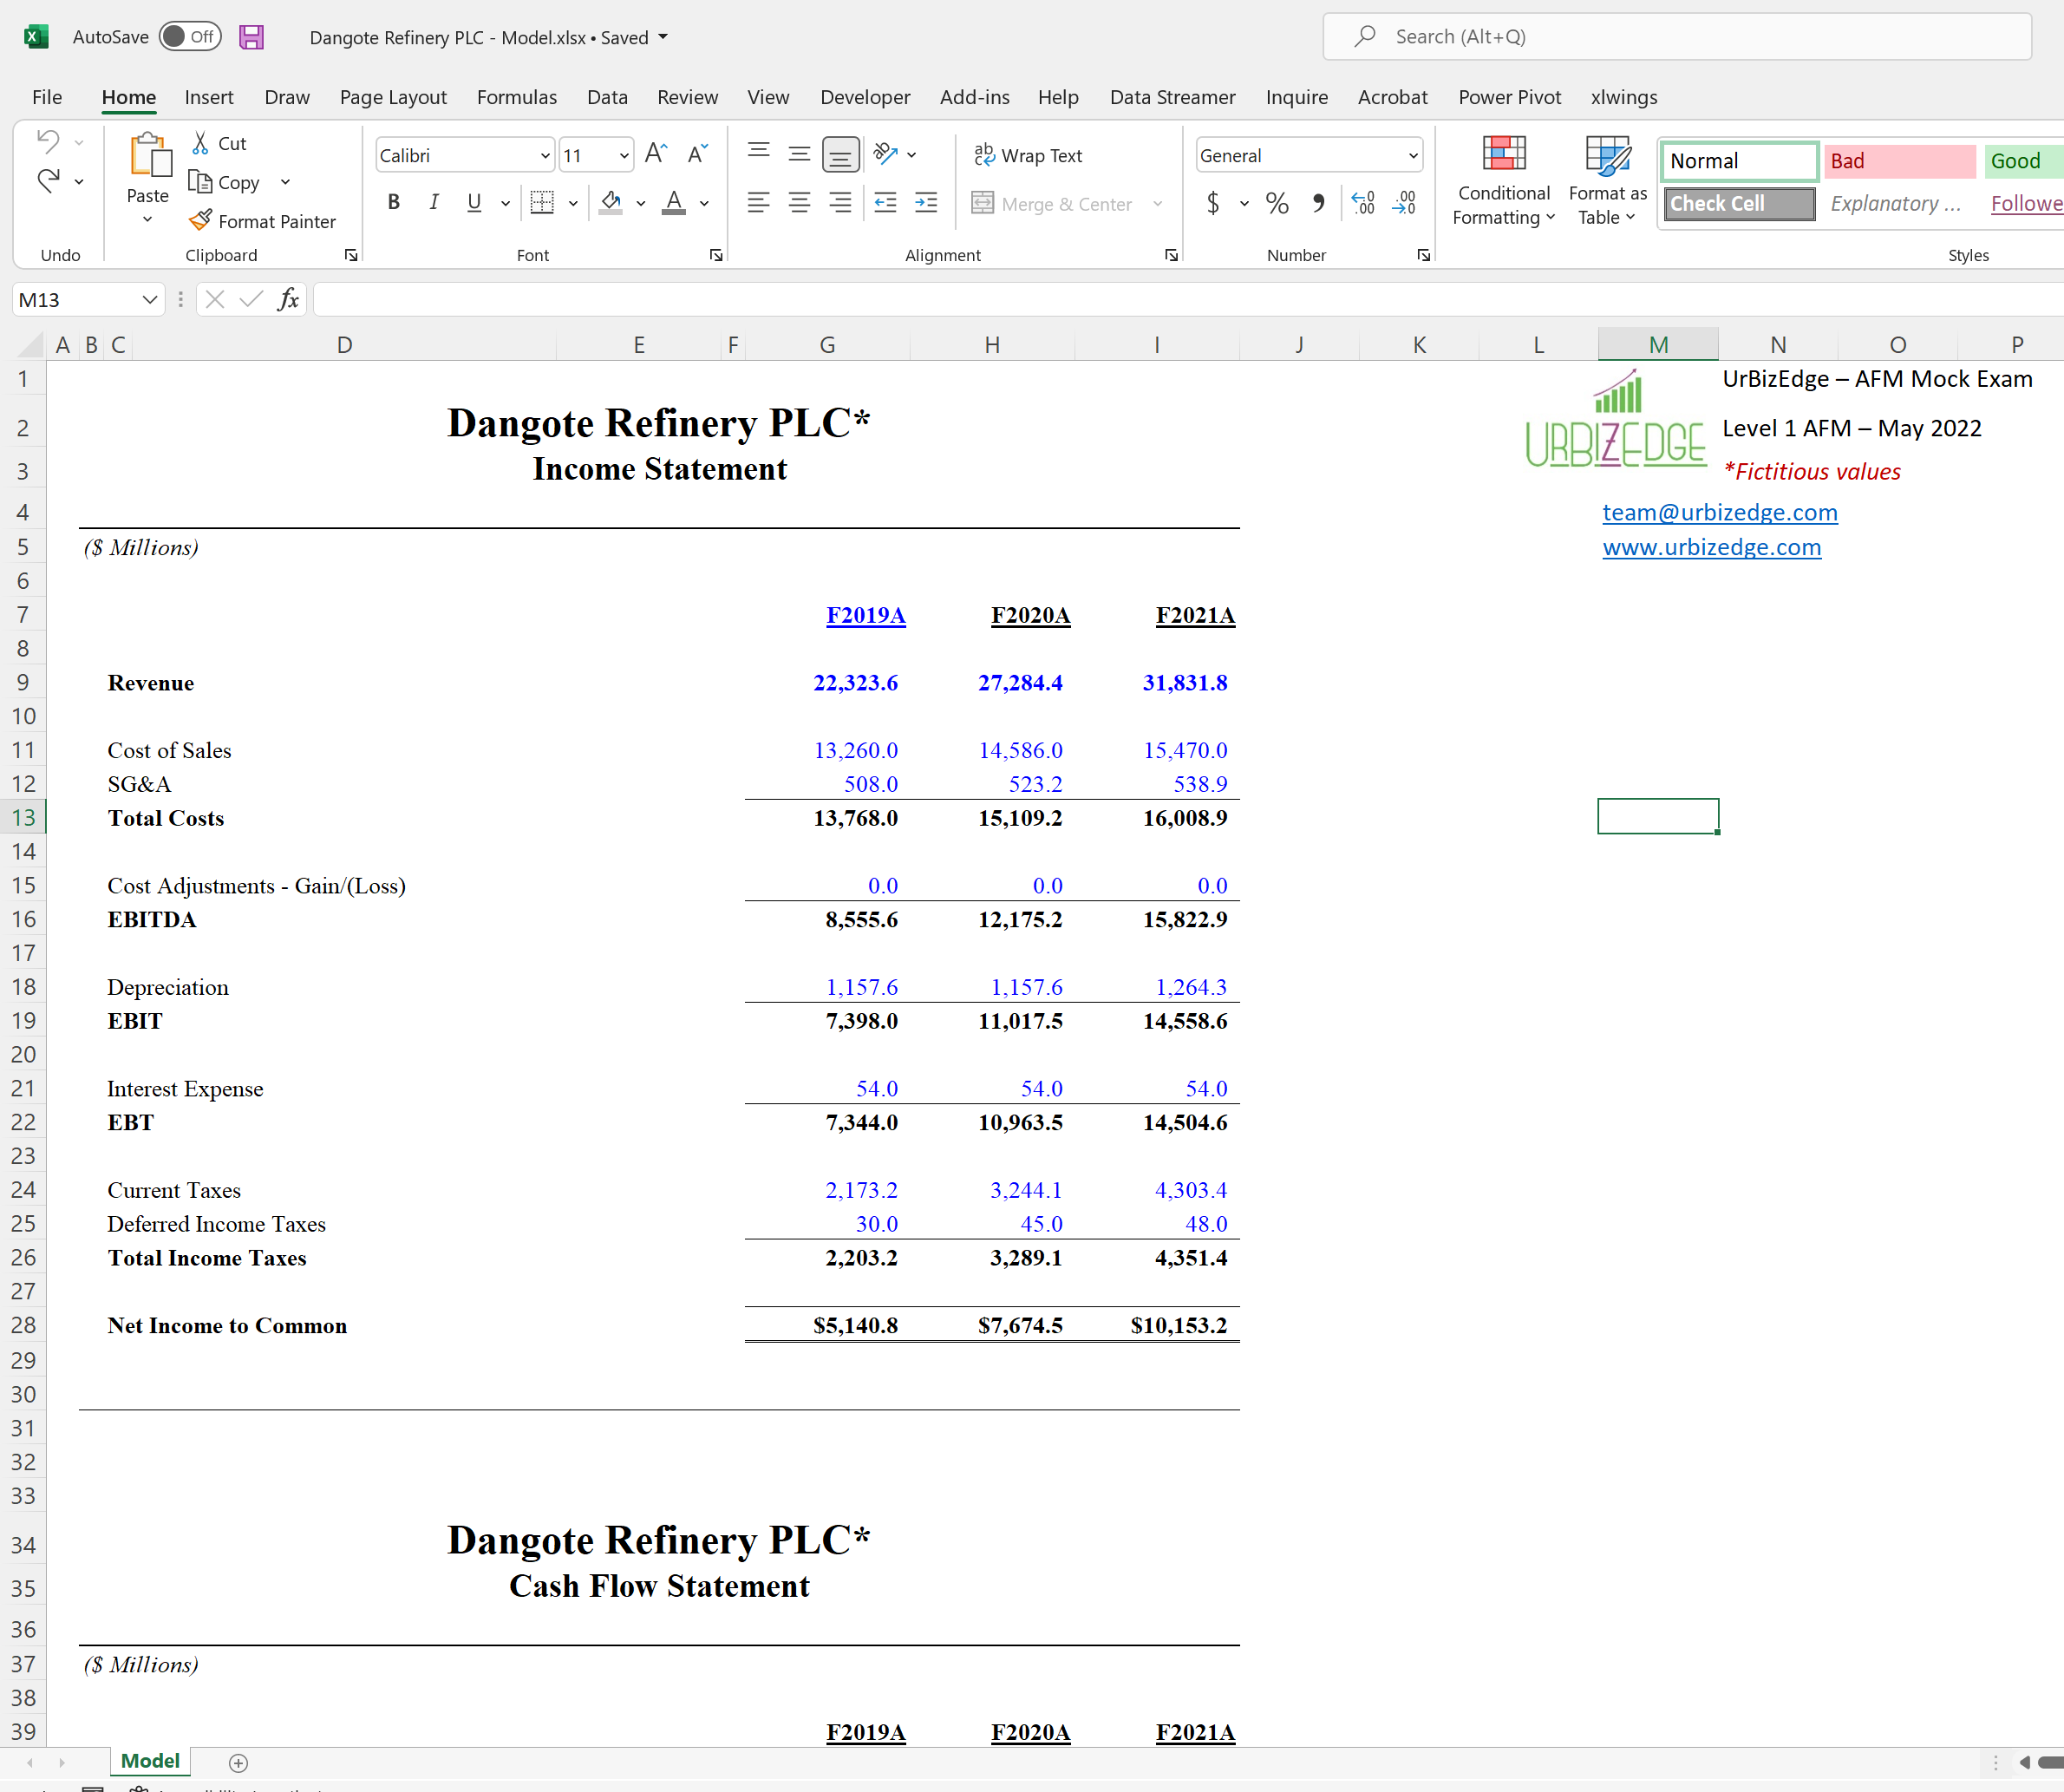Open Merge & Center dropdown arrow
This screenshot has width=2064, height=1792.
1158,204
